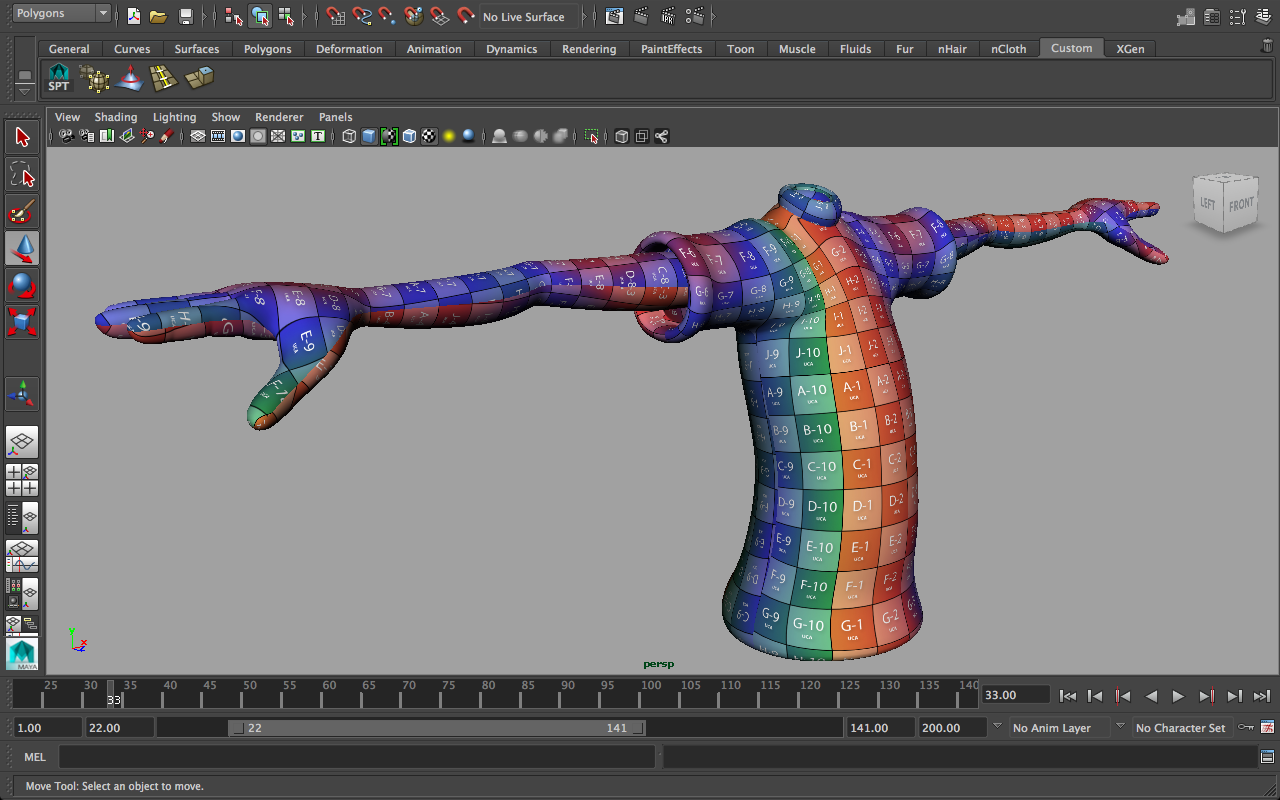Activate the Rotate tool

[22, 285]
